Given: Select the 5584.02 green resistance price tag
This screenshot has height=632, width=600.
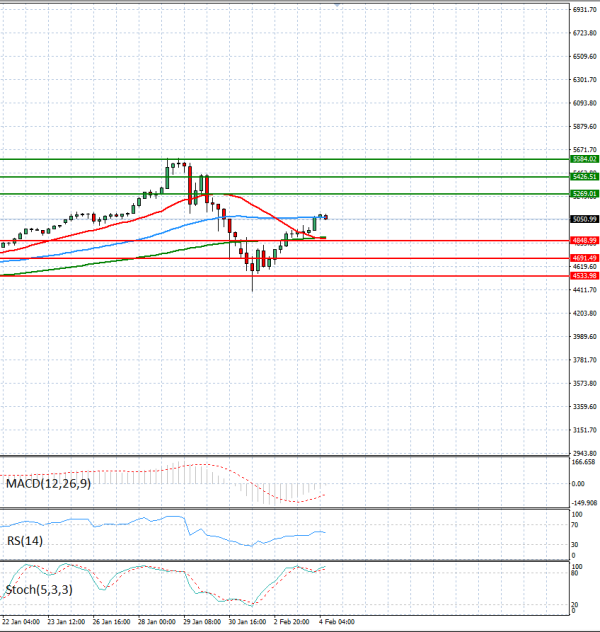Looking at the screenshot, I should pos(584,159).
